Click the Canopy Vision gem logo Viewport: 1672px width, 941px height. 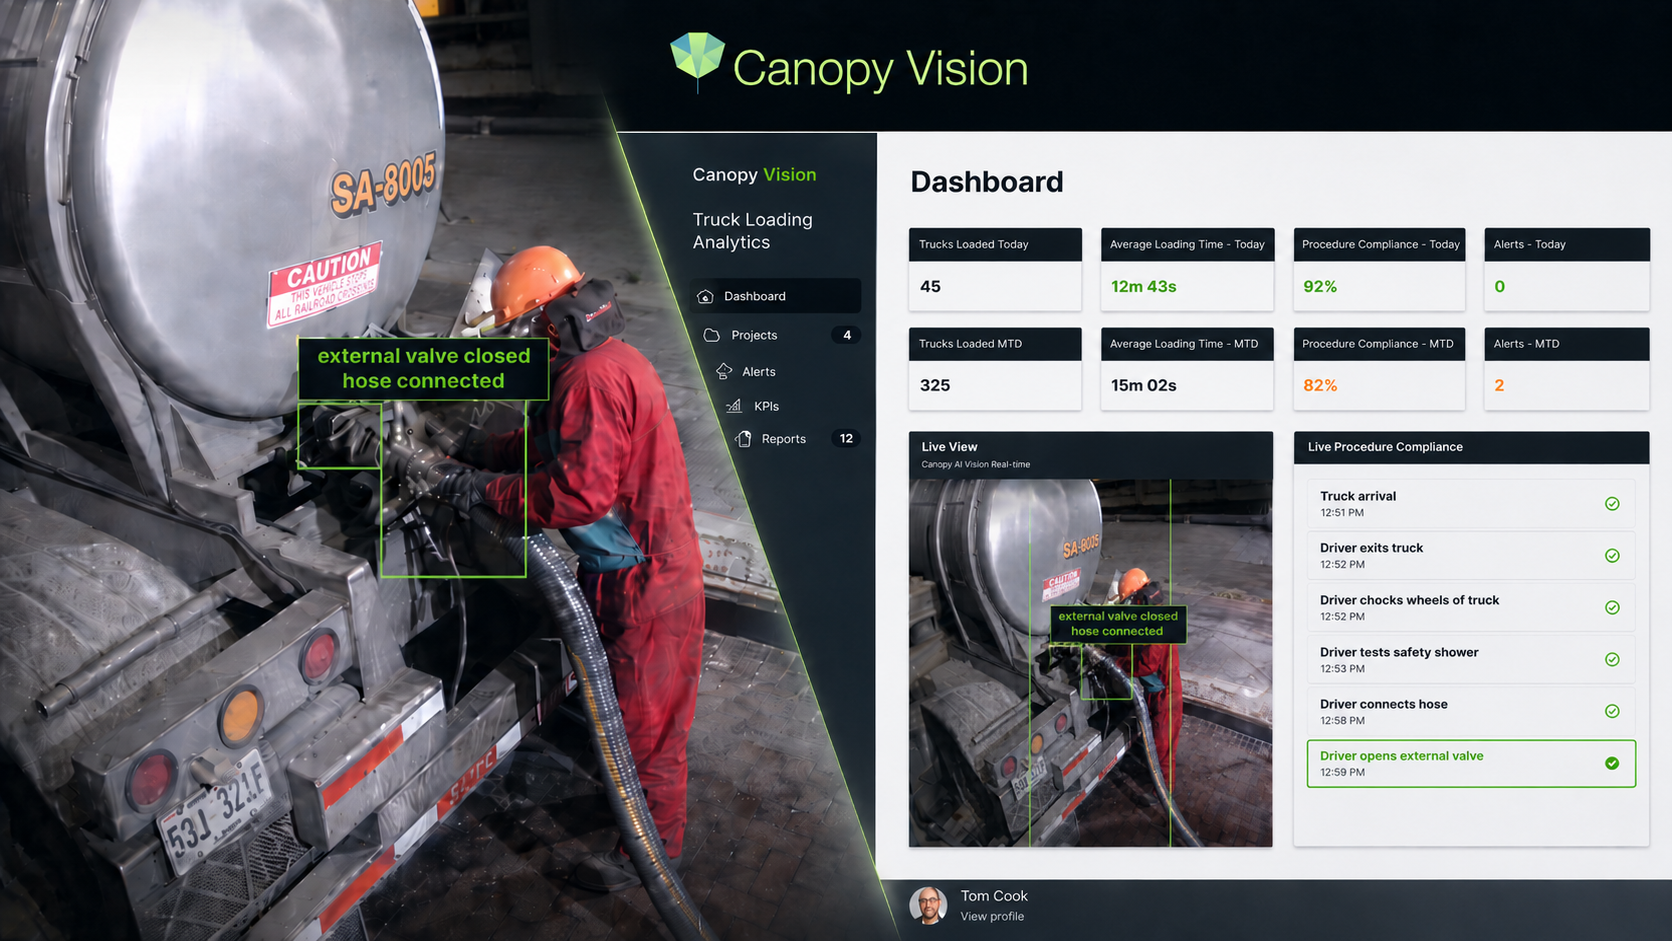[697, 60]
